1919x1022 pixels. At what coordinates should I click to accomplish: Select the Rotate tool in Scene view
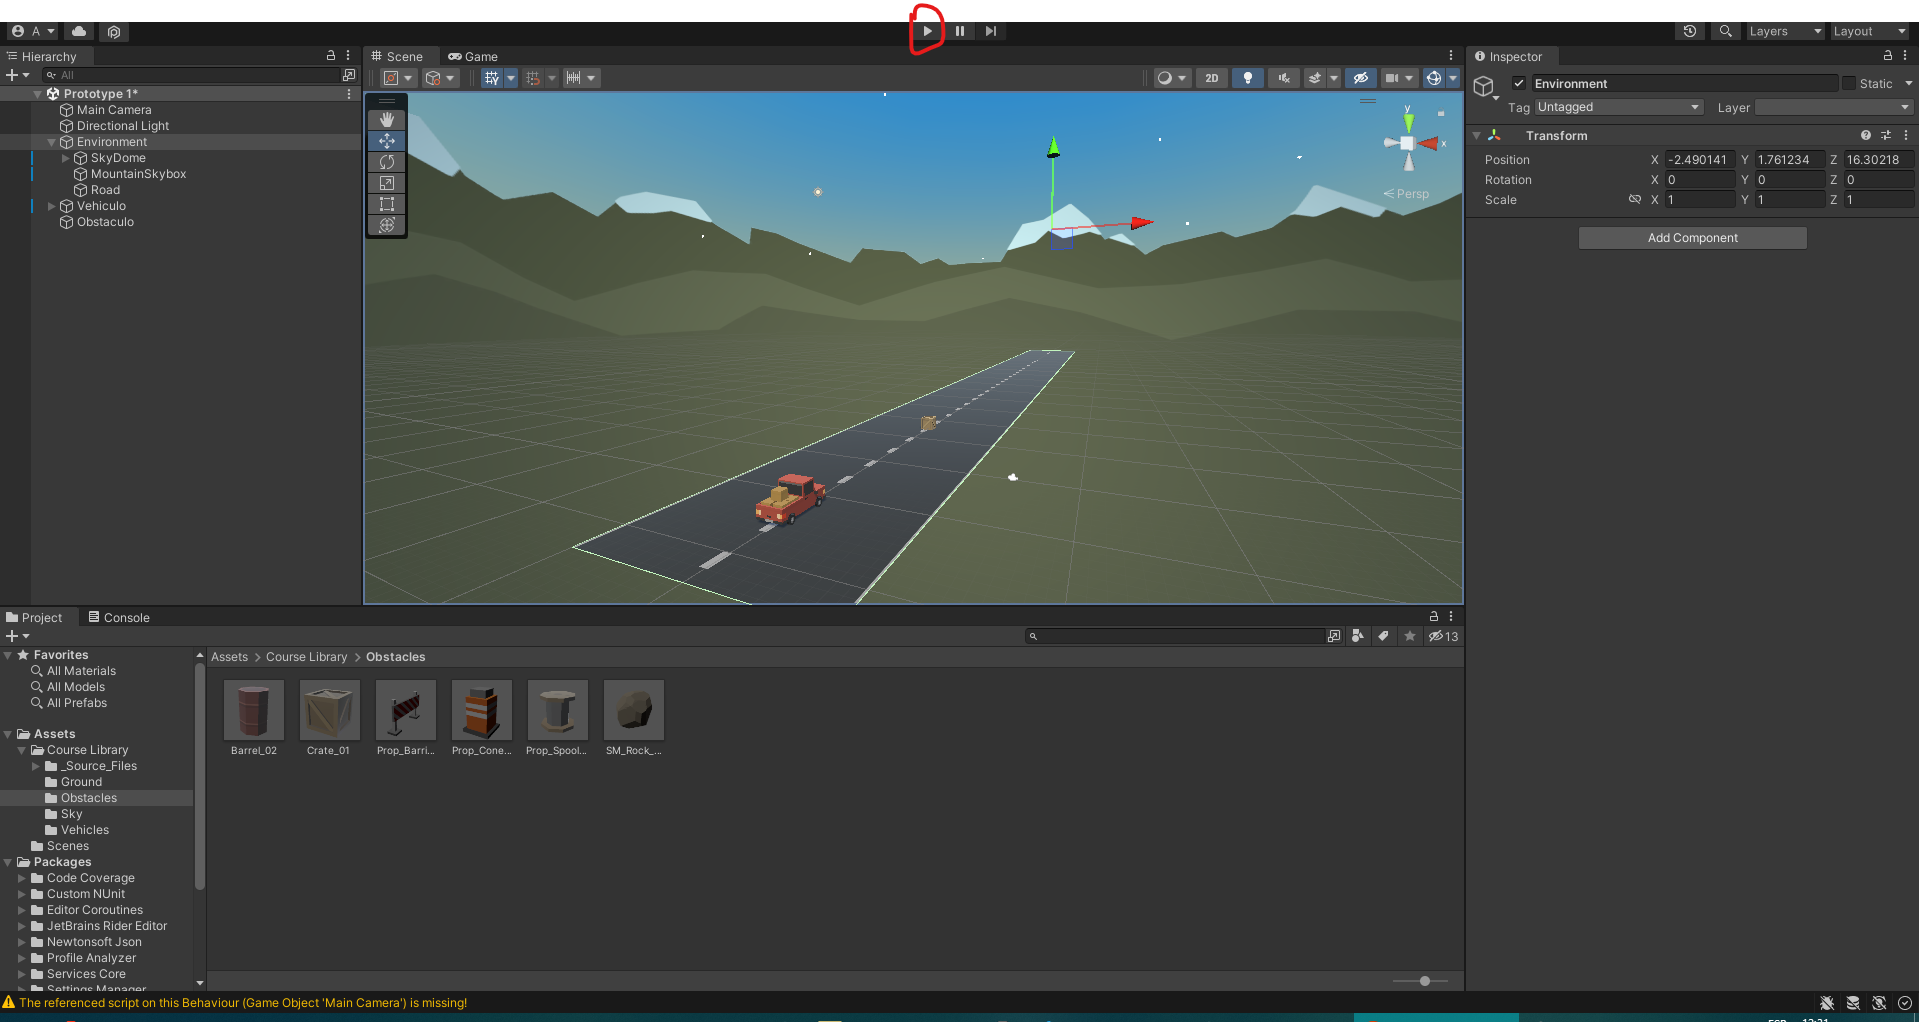tap(387, 162)
